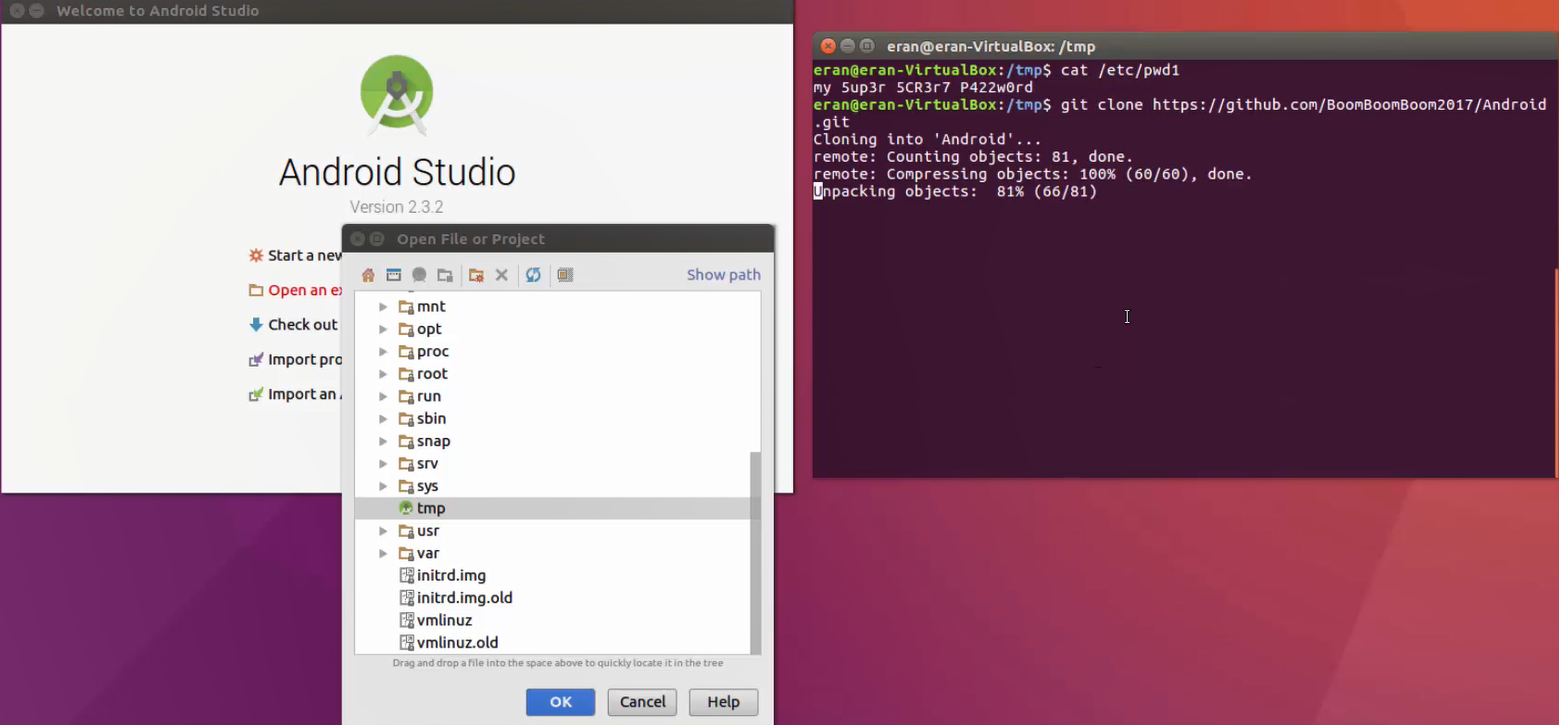Click the 'Import an Android' sample icon
The width and height of the screenshot is (1559, 725).
pyautogui.click(x=256, y=394)
